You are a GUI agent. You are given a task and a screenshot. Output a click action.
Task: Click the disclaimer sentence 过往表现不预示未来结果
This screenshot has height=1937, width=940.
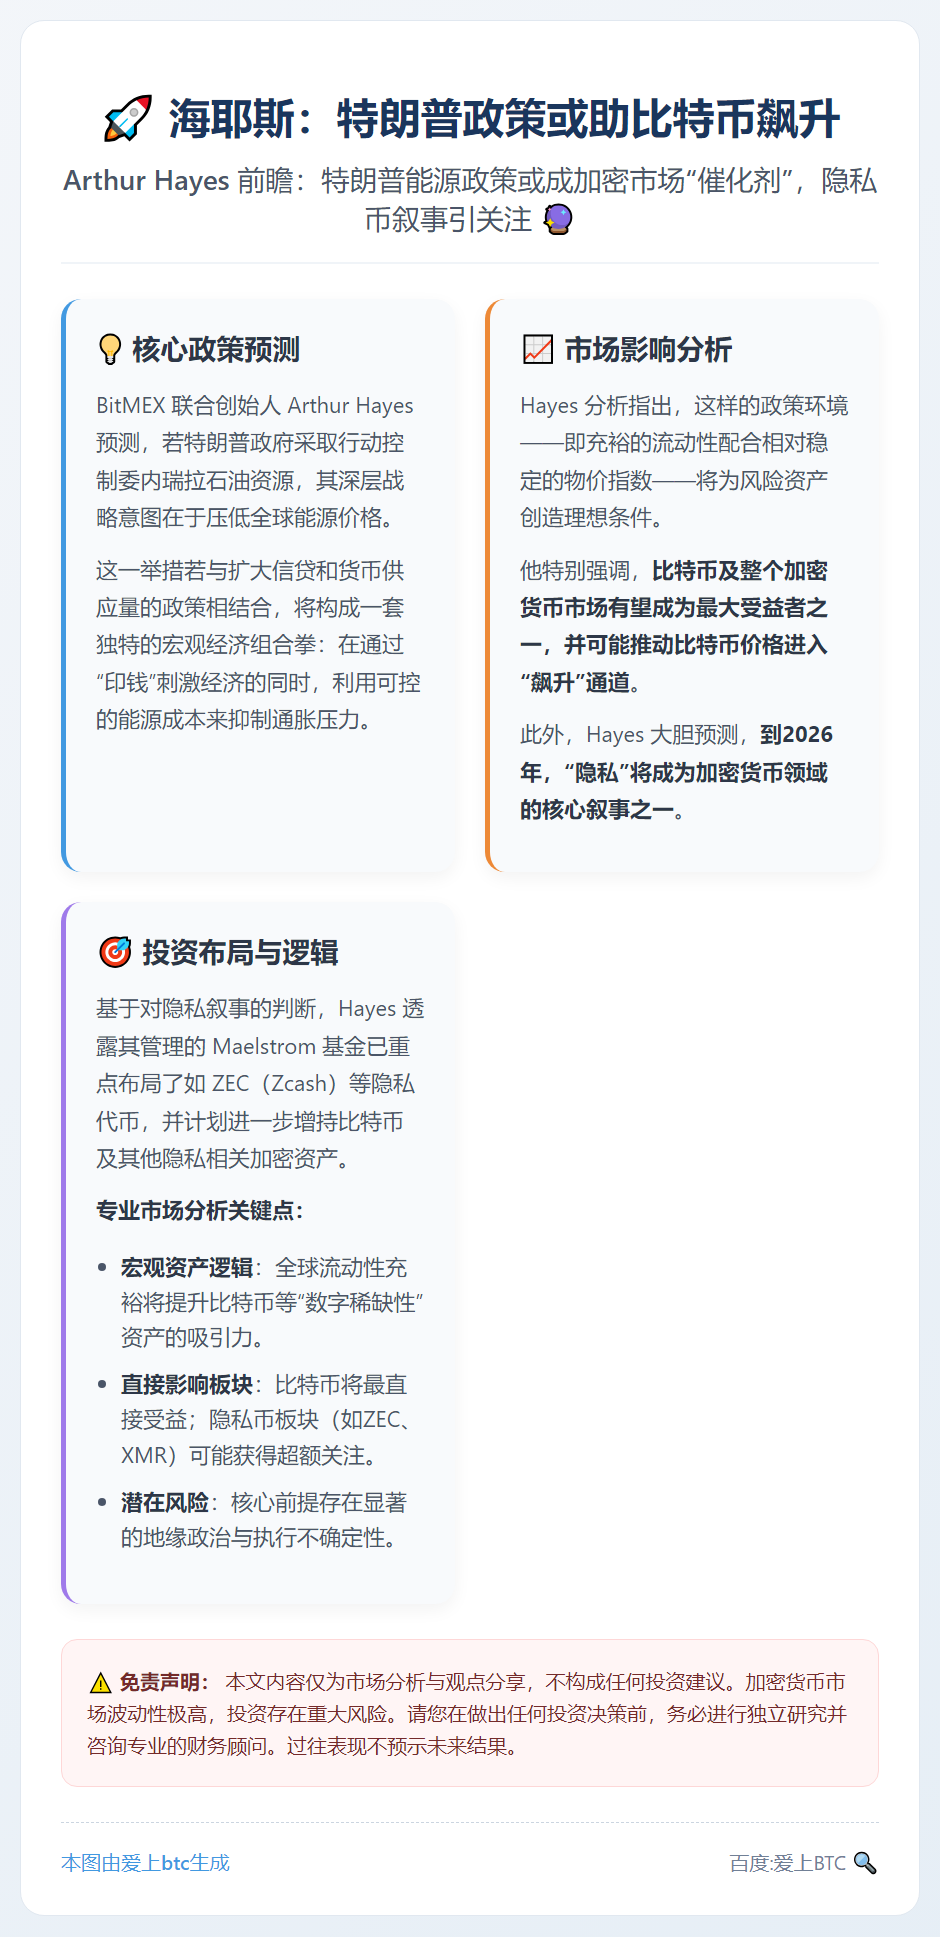(x=402, y=1747)
